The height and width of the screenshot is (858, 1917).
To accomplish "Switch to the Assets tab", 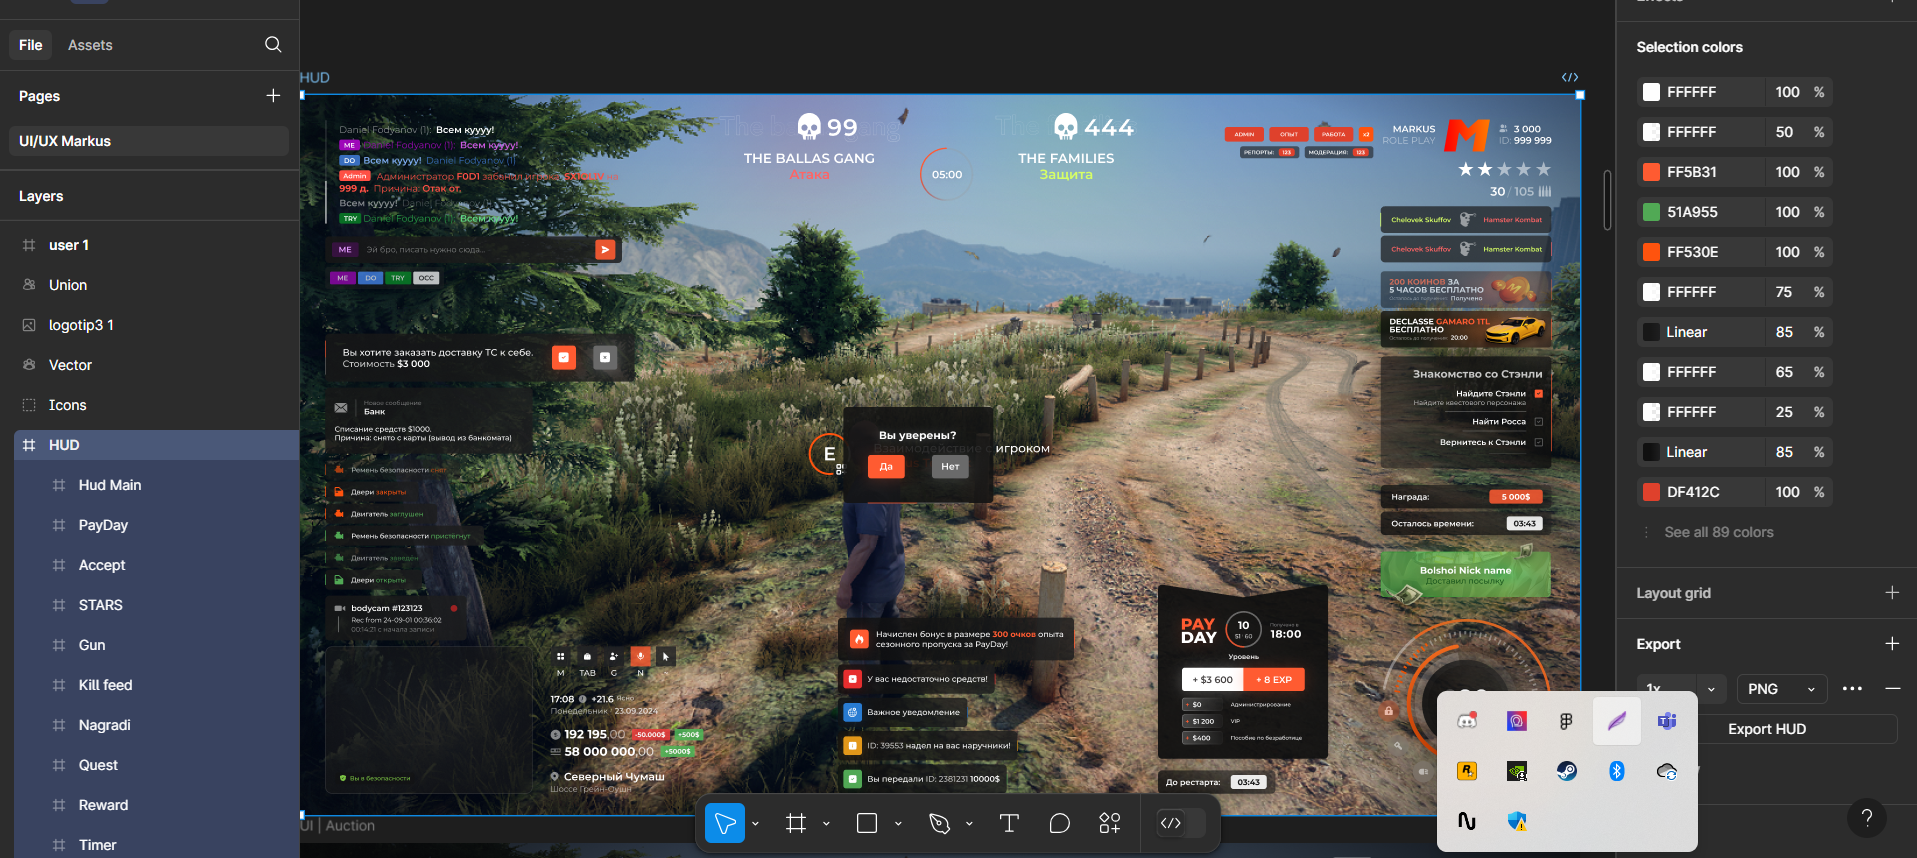I will 90,45.
